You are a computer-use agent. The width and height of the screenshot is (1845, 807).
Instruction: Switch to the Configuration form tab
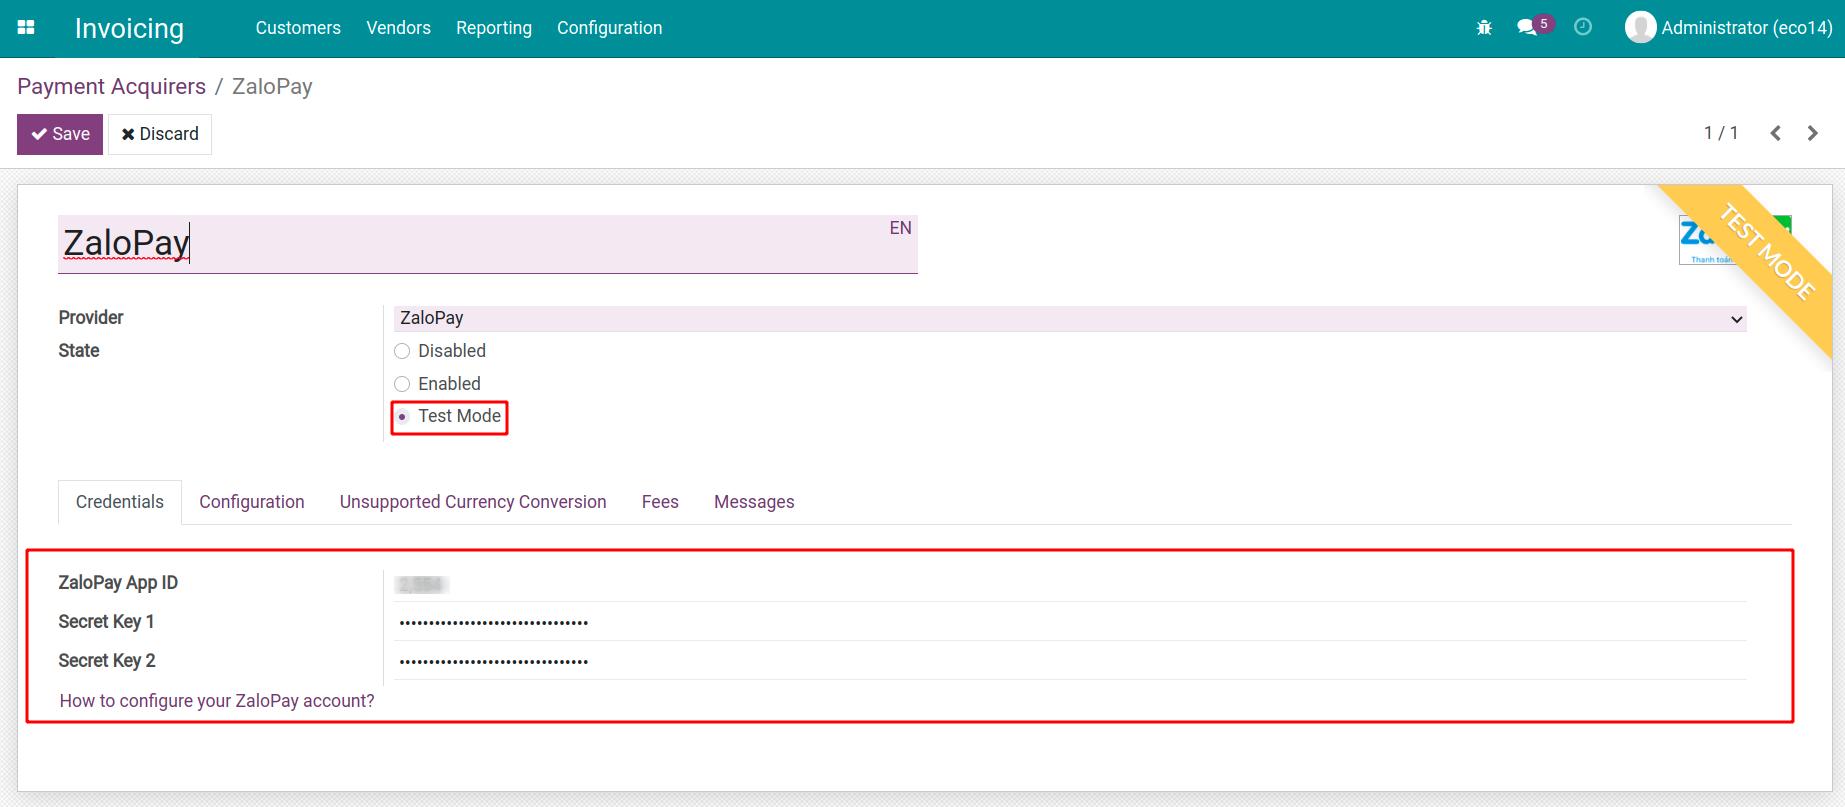click(x=252, y=502)
